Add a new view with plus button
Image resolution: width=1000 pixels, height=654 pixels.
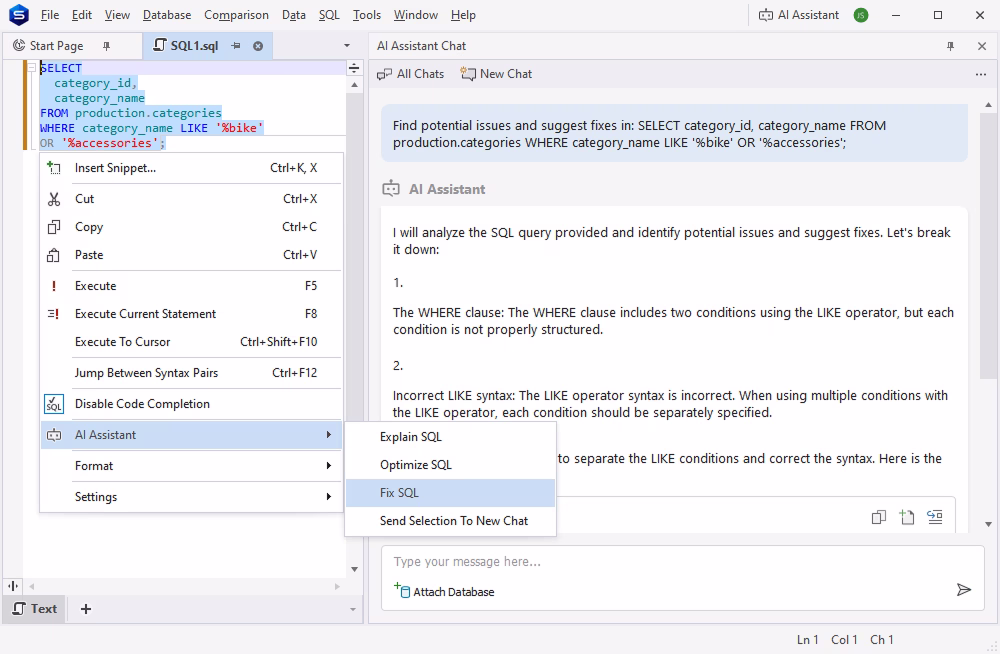point(86,609)
